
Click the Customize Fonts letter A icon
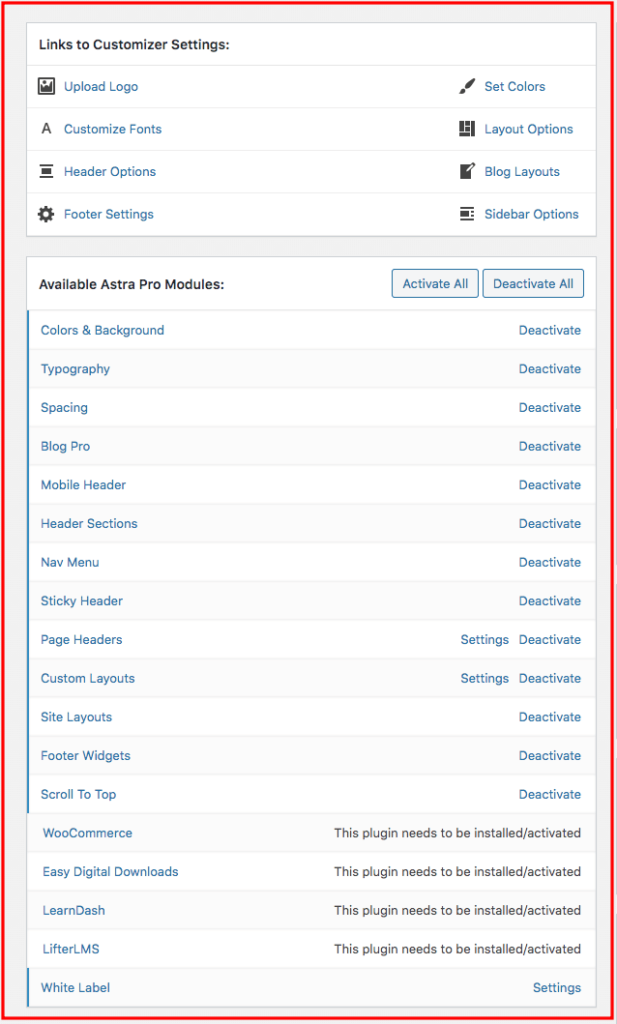tap(46, 129)
